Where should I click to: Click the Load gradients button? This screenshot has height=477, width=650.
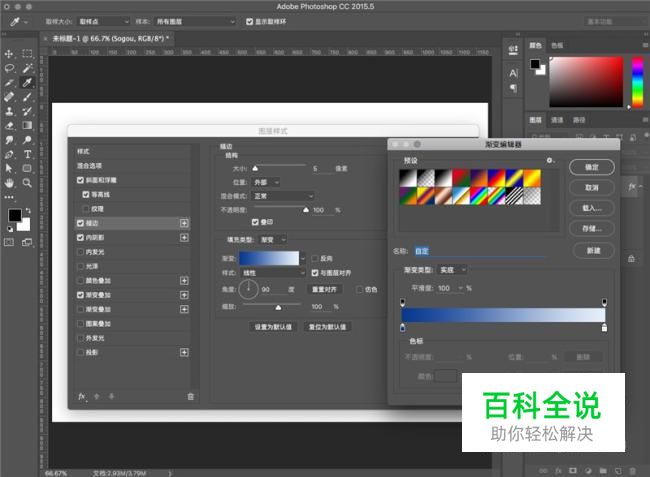pos(592,208)
